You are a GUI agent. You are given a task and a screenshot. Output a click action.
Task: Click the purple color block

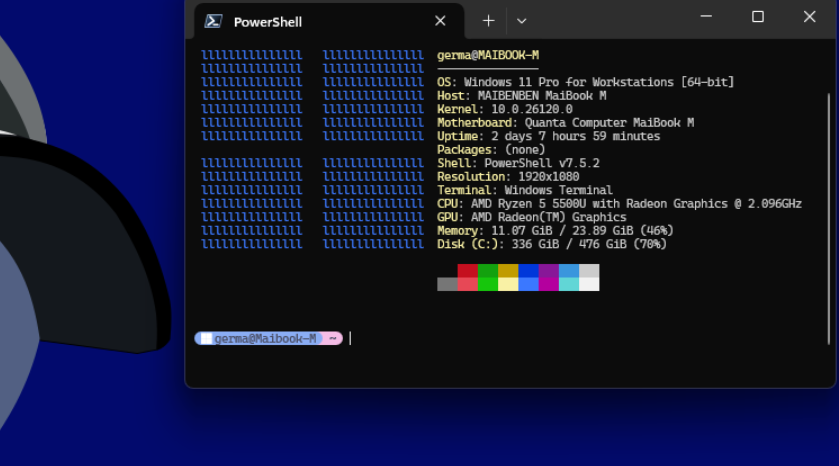549,271
